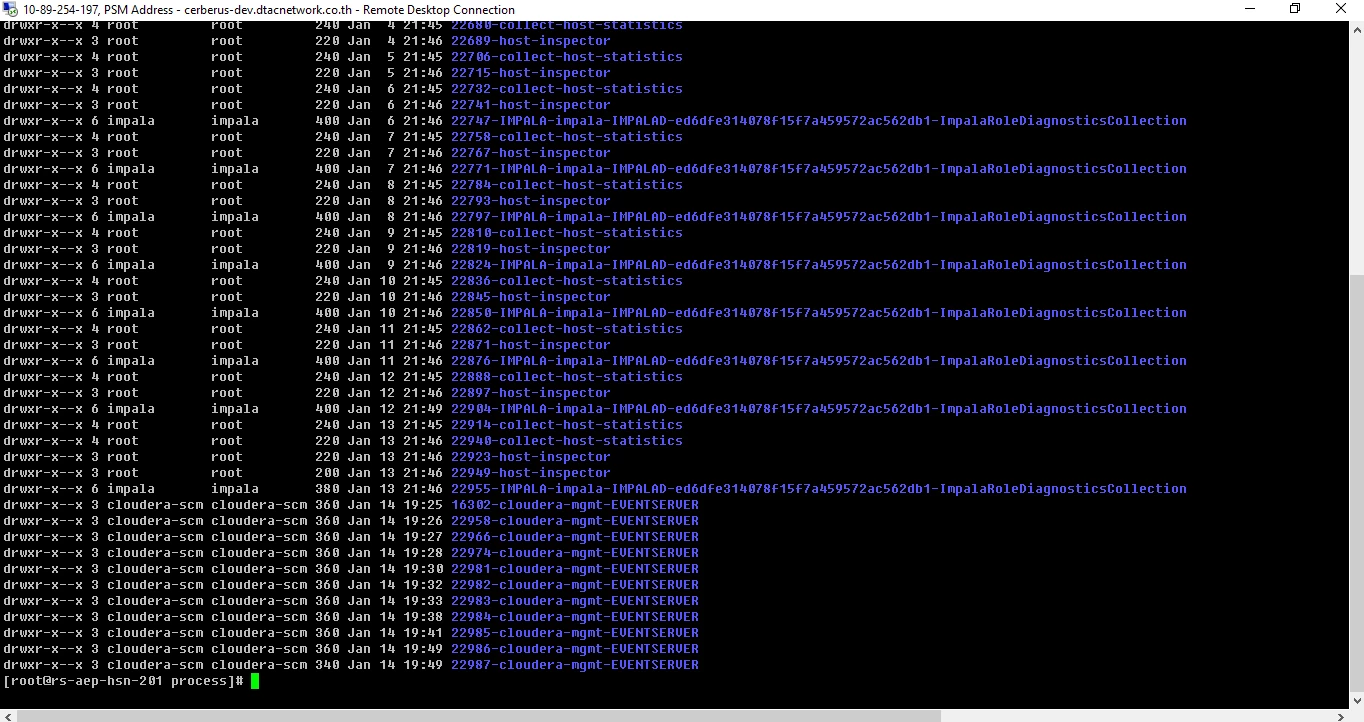
Task: Click the 22706-collect-host-statistics directory name
Action: point(567,57)
